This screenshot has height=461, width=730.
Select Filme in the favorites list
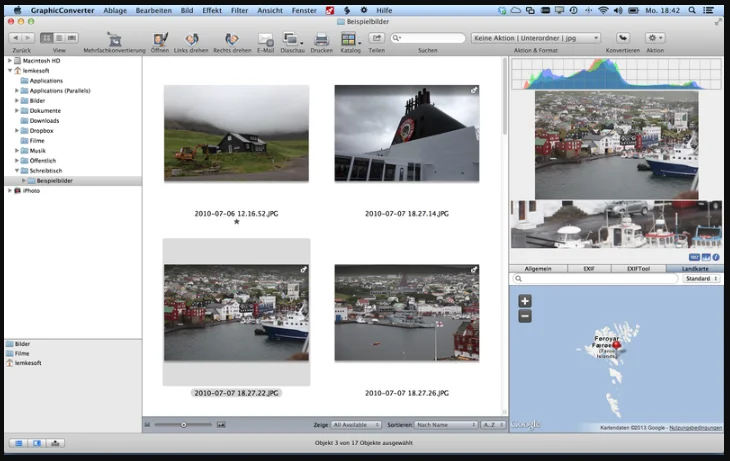(22, 353)
